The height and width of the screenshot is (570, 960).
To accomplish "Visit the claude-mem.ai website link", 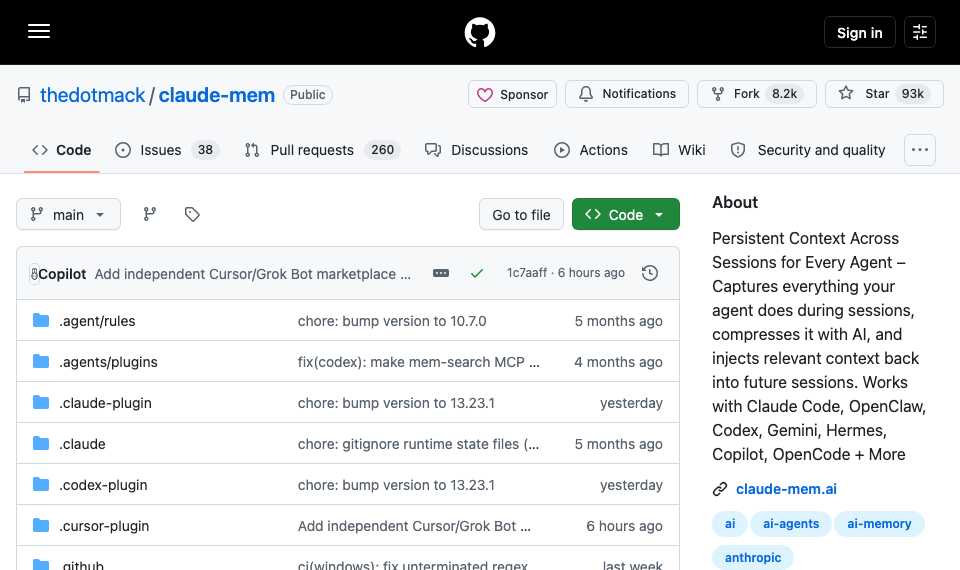I will [786, 489].
